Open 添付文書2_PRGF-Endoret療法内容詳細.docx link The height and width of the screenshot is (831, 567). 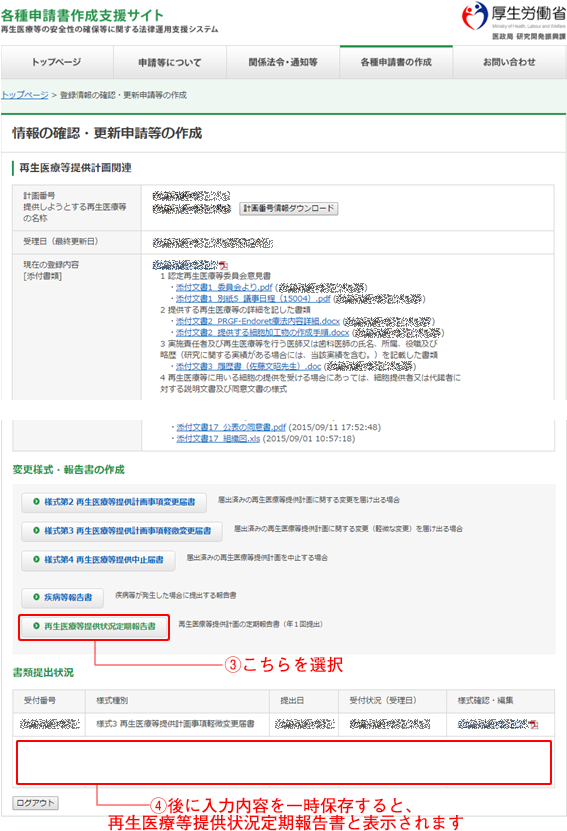tap(258, 321)
